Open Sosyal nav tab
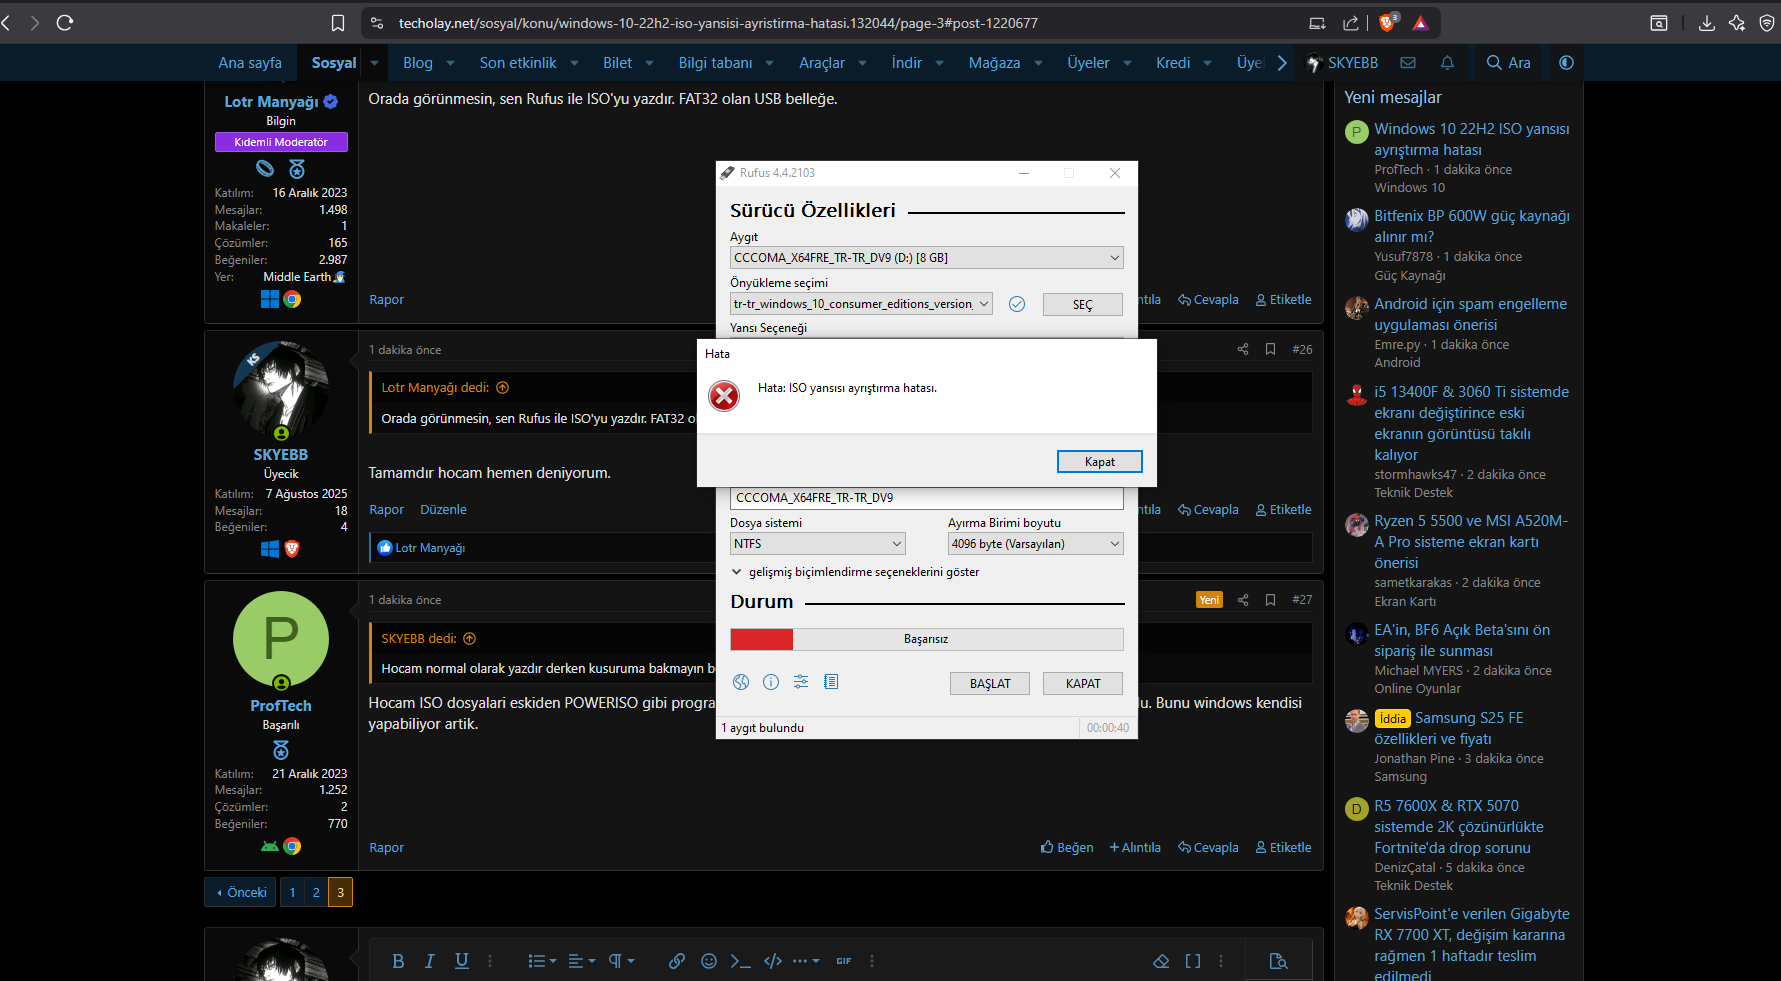Screen dimensions: 1781x981 coord(333,62)
